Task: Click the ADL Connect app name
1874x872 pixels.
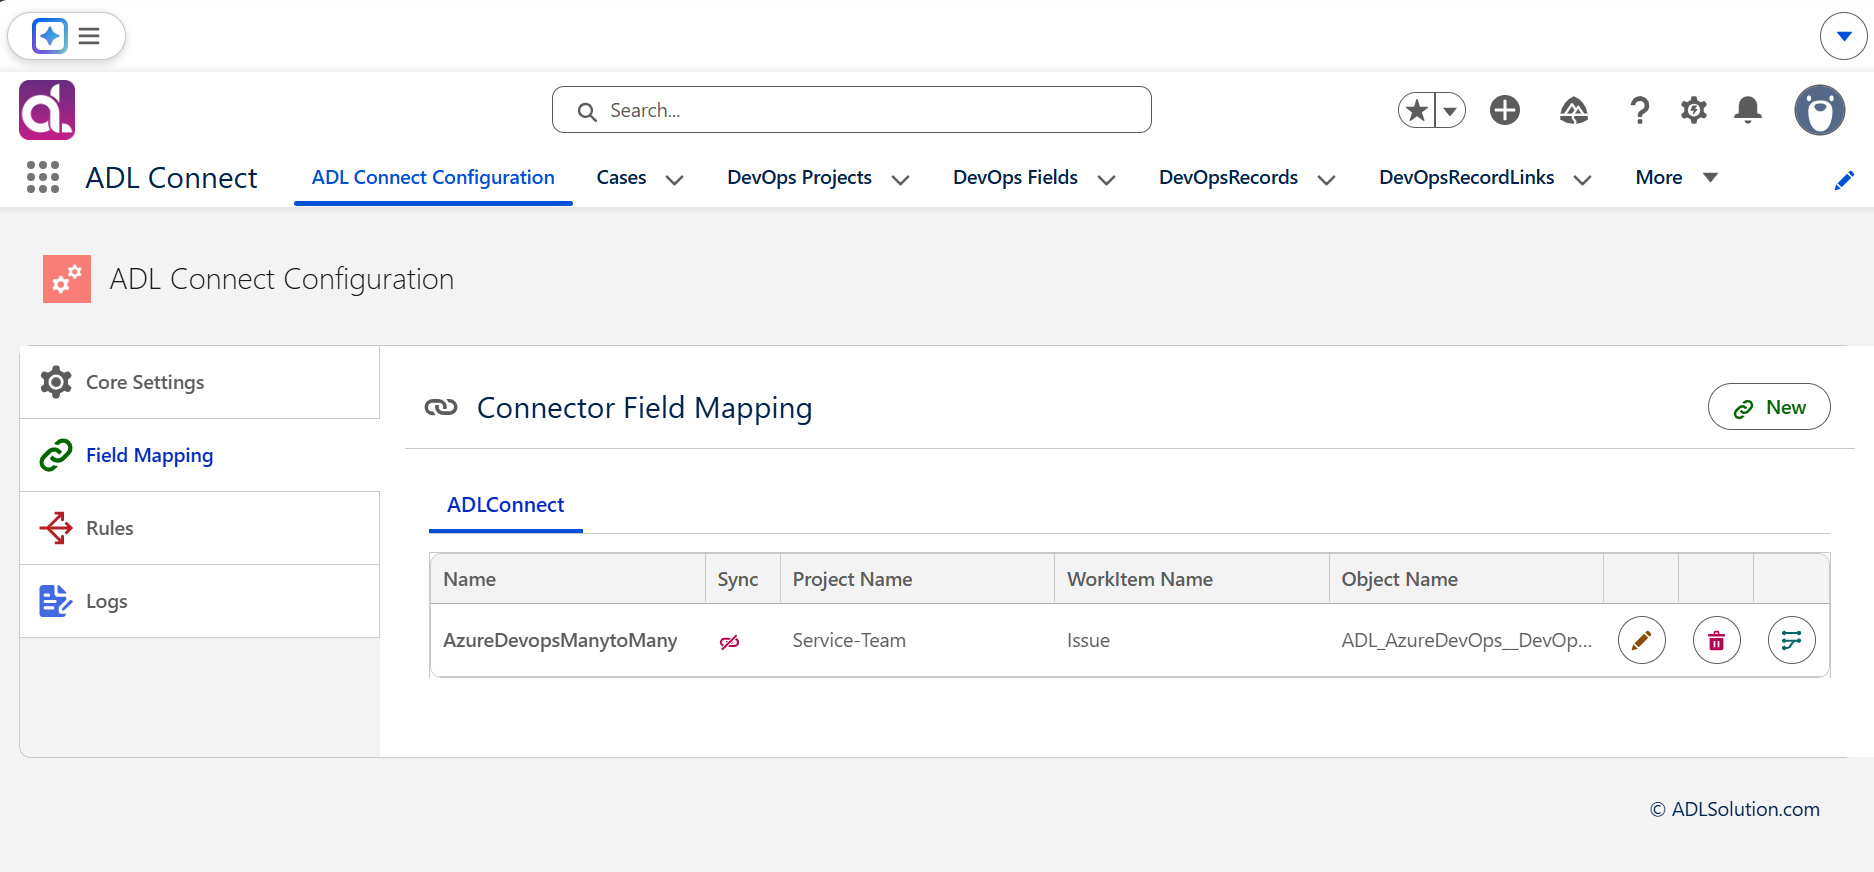Action: [x=171, y=177]
